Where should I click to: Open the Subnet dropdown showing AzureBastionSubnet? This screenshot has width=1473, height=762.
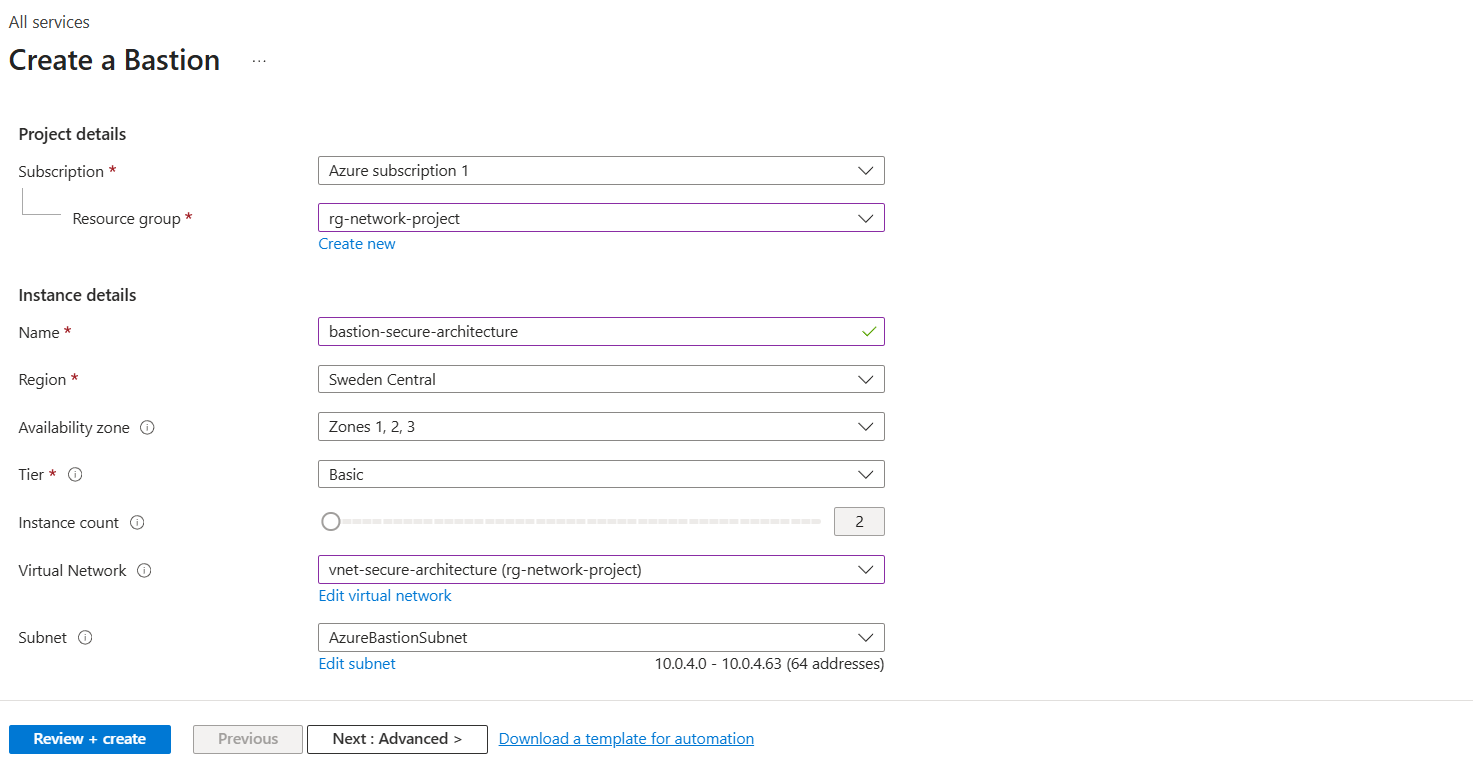coord(601,637)
